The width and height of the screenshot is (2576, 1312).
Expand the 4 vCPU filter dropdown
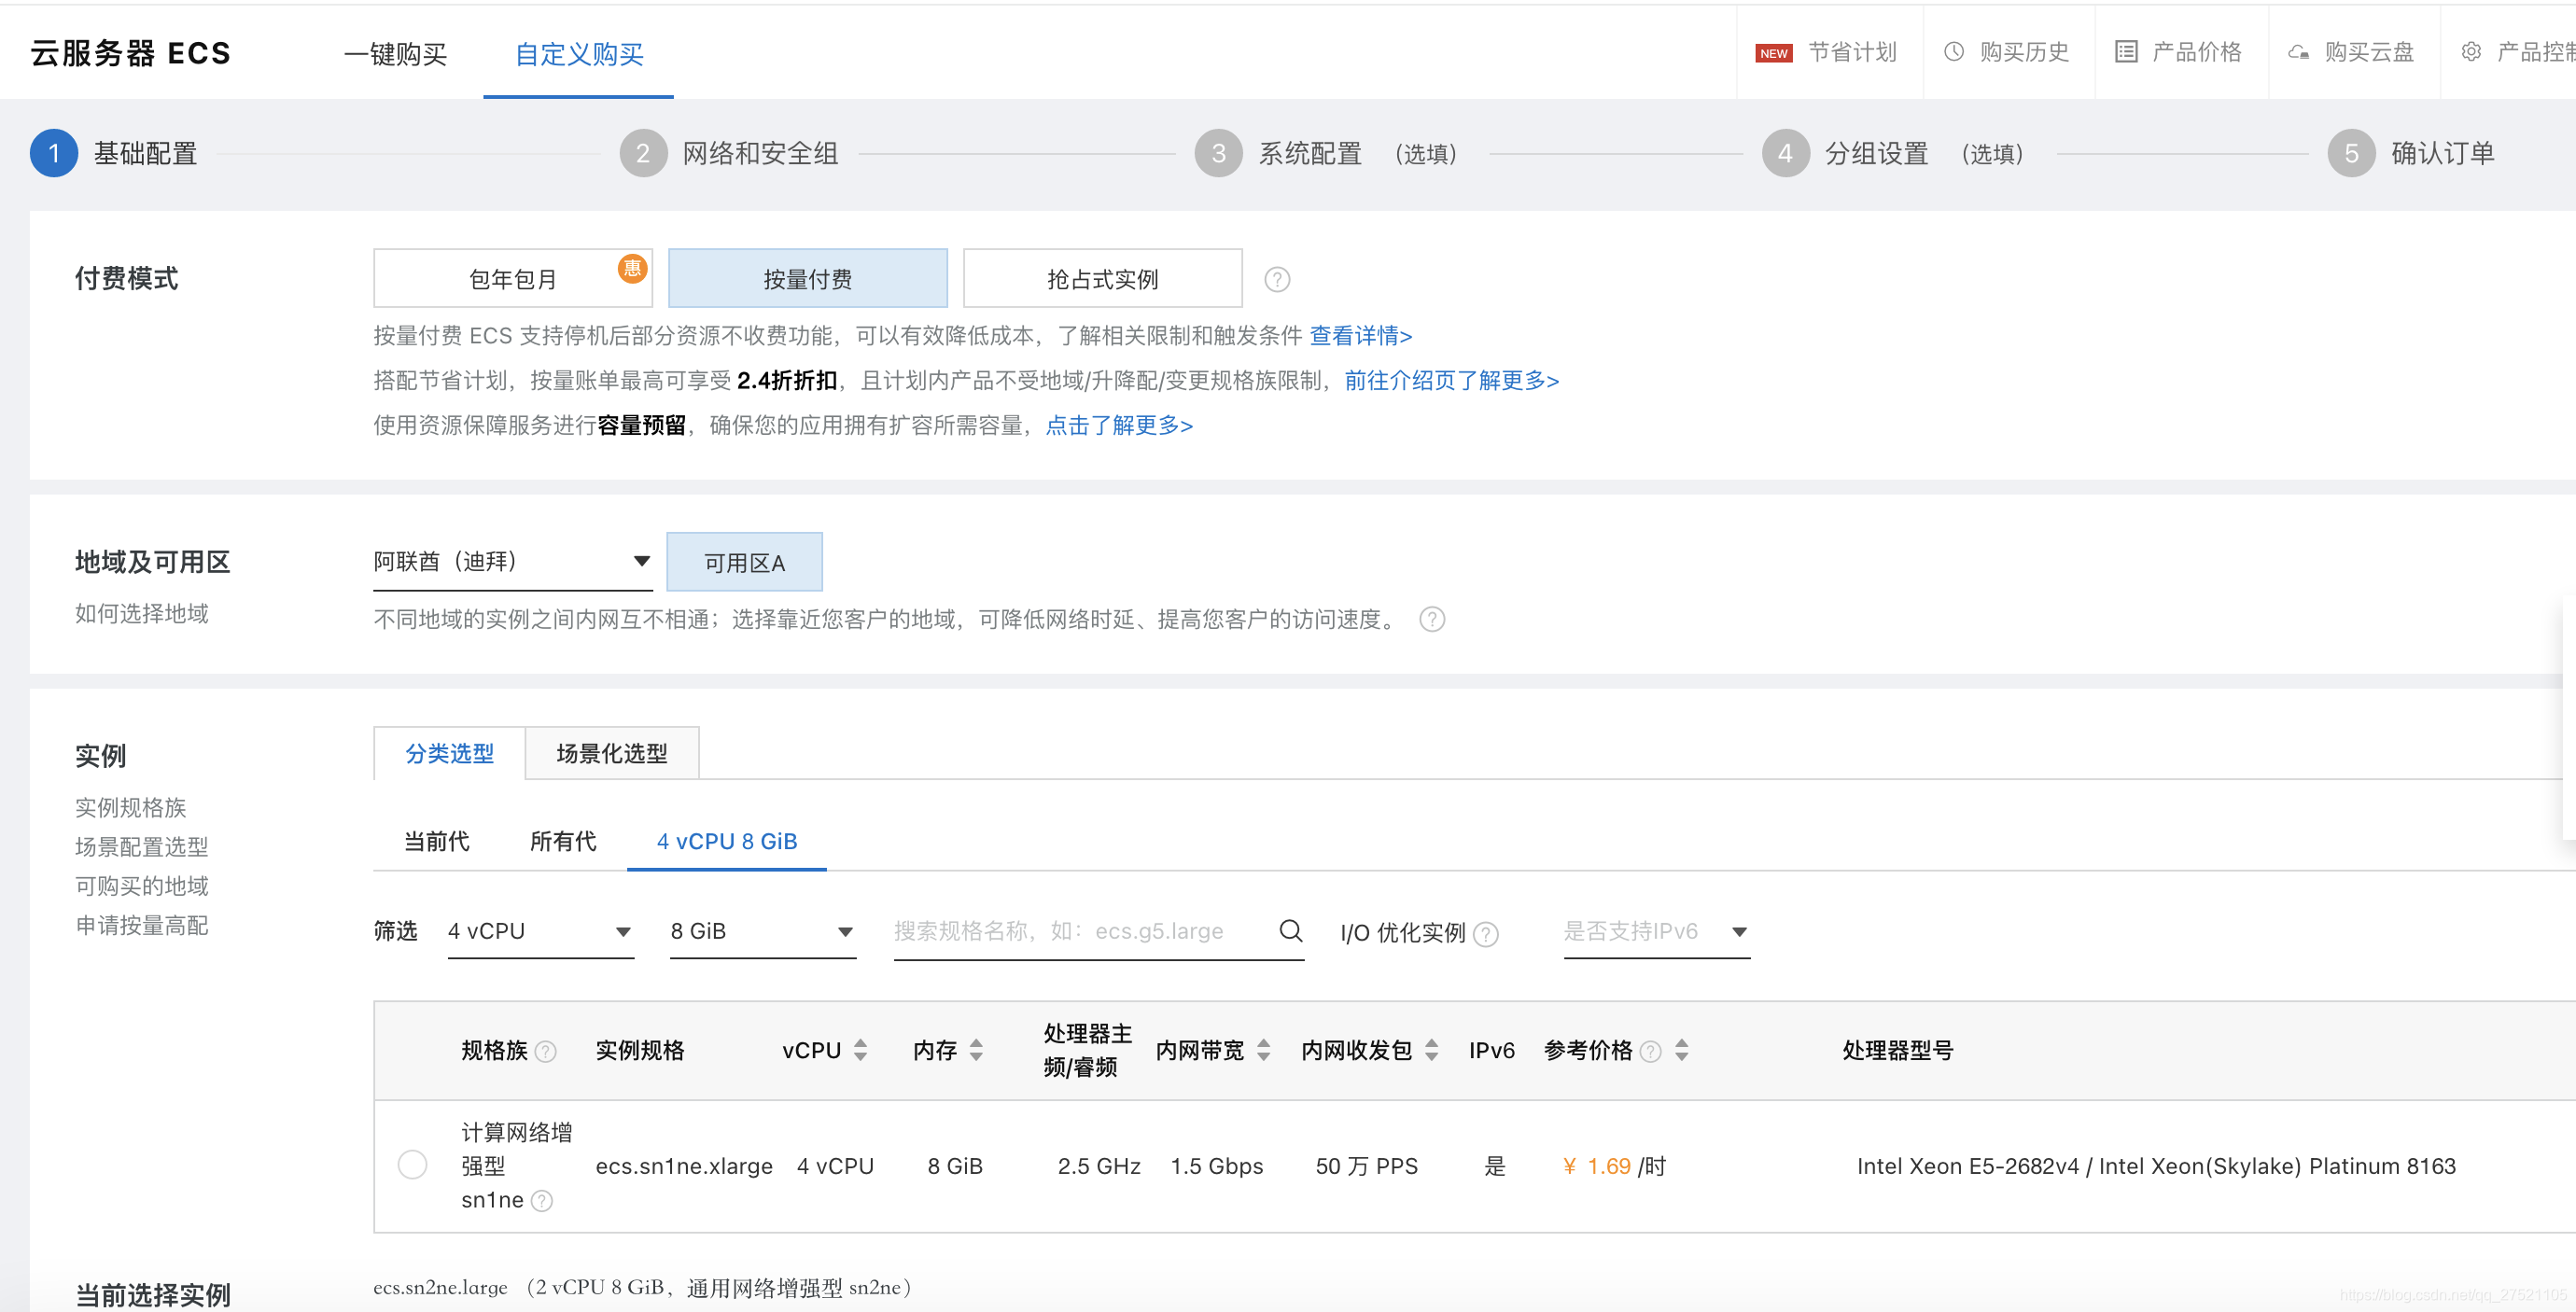540,931
